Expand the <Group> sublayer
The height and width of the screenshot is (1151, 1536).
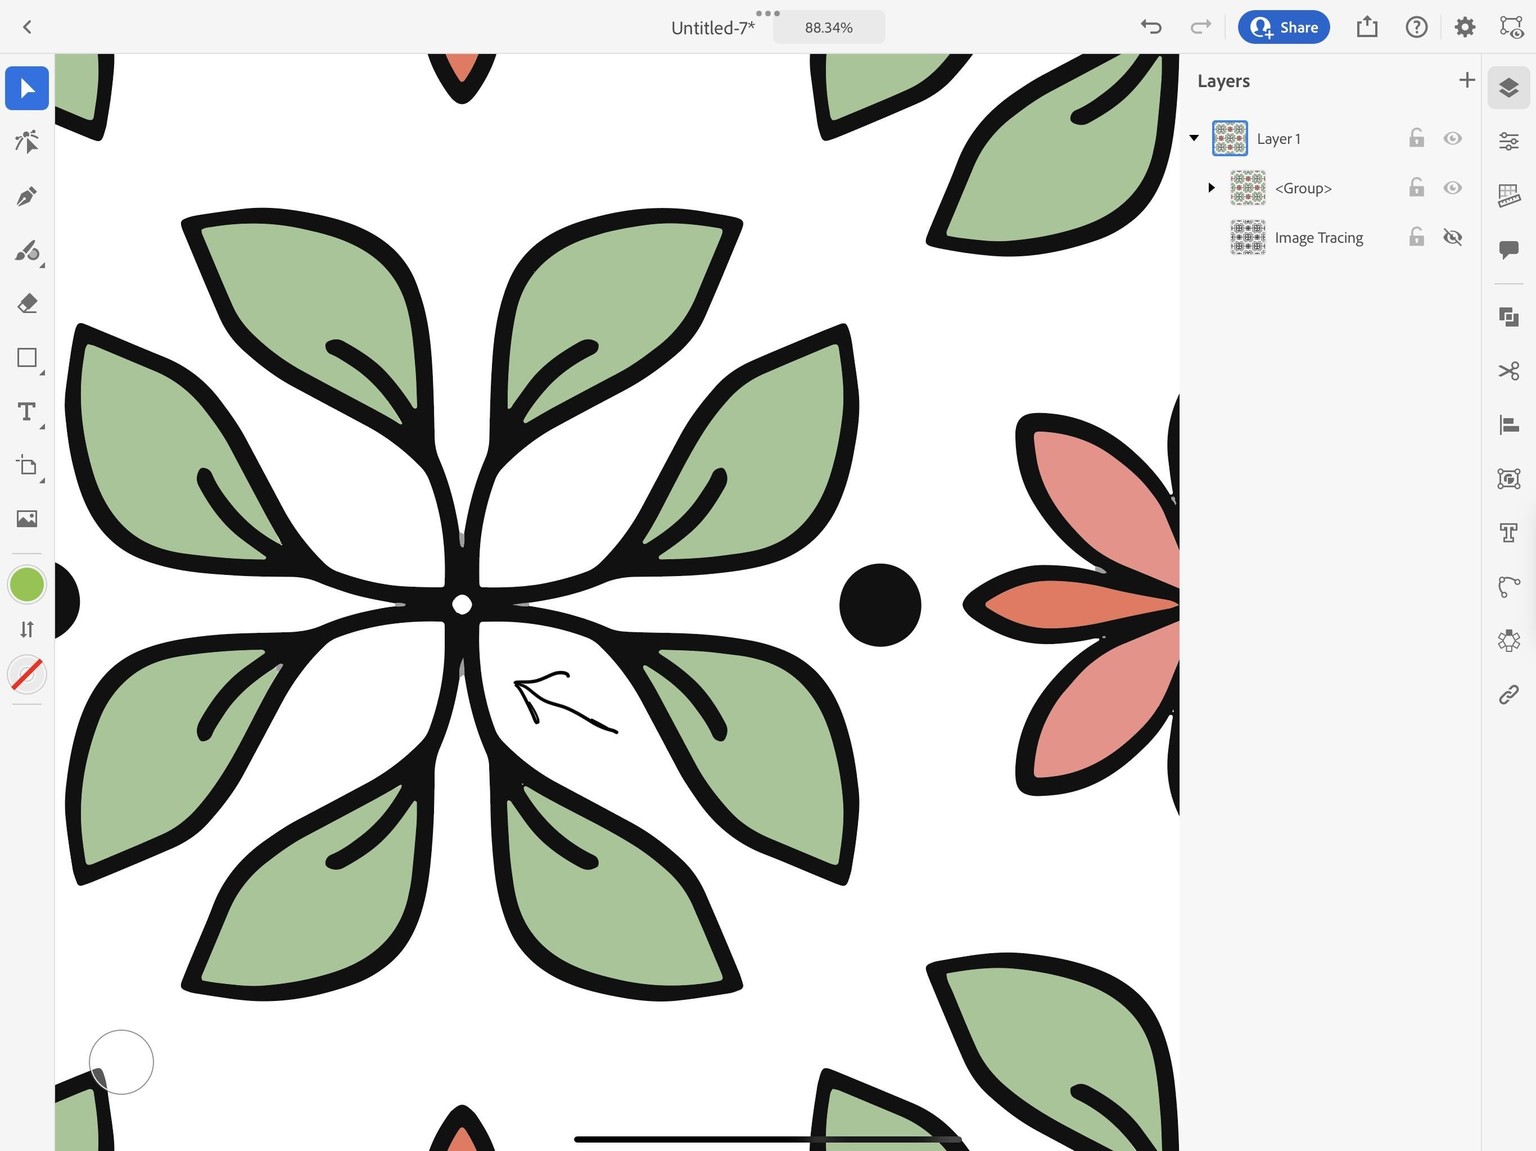pos(1211,188)
